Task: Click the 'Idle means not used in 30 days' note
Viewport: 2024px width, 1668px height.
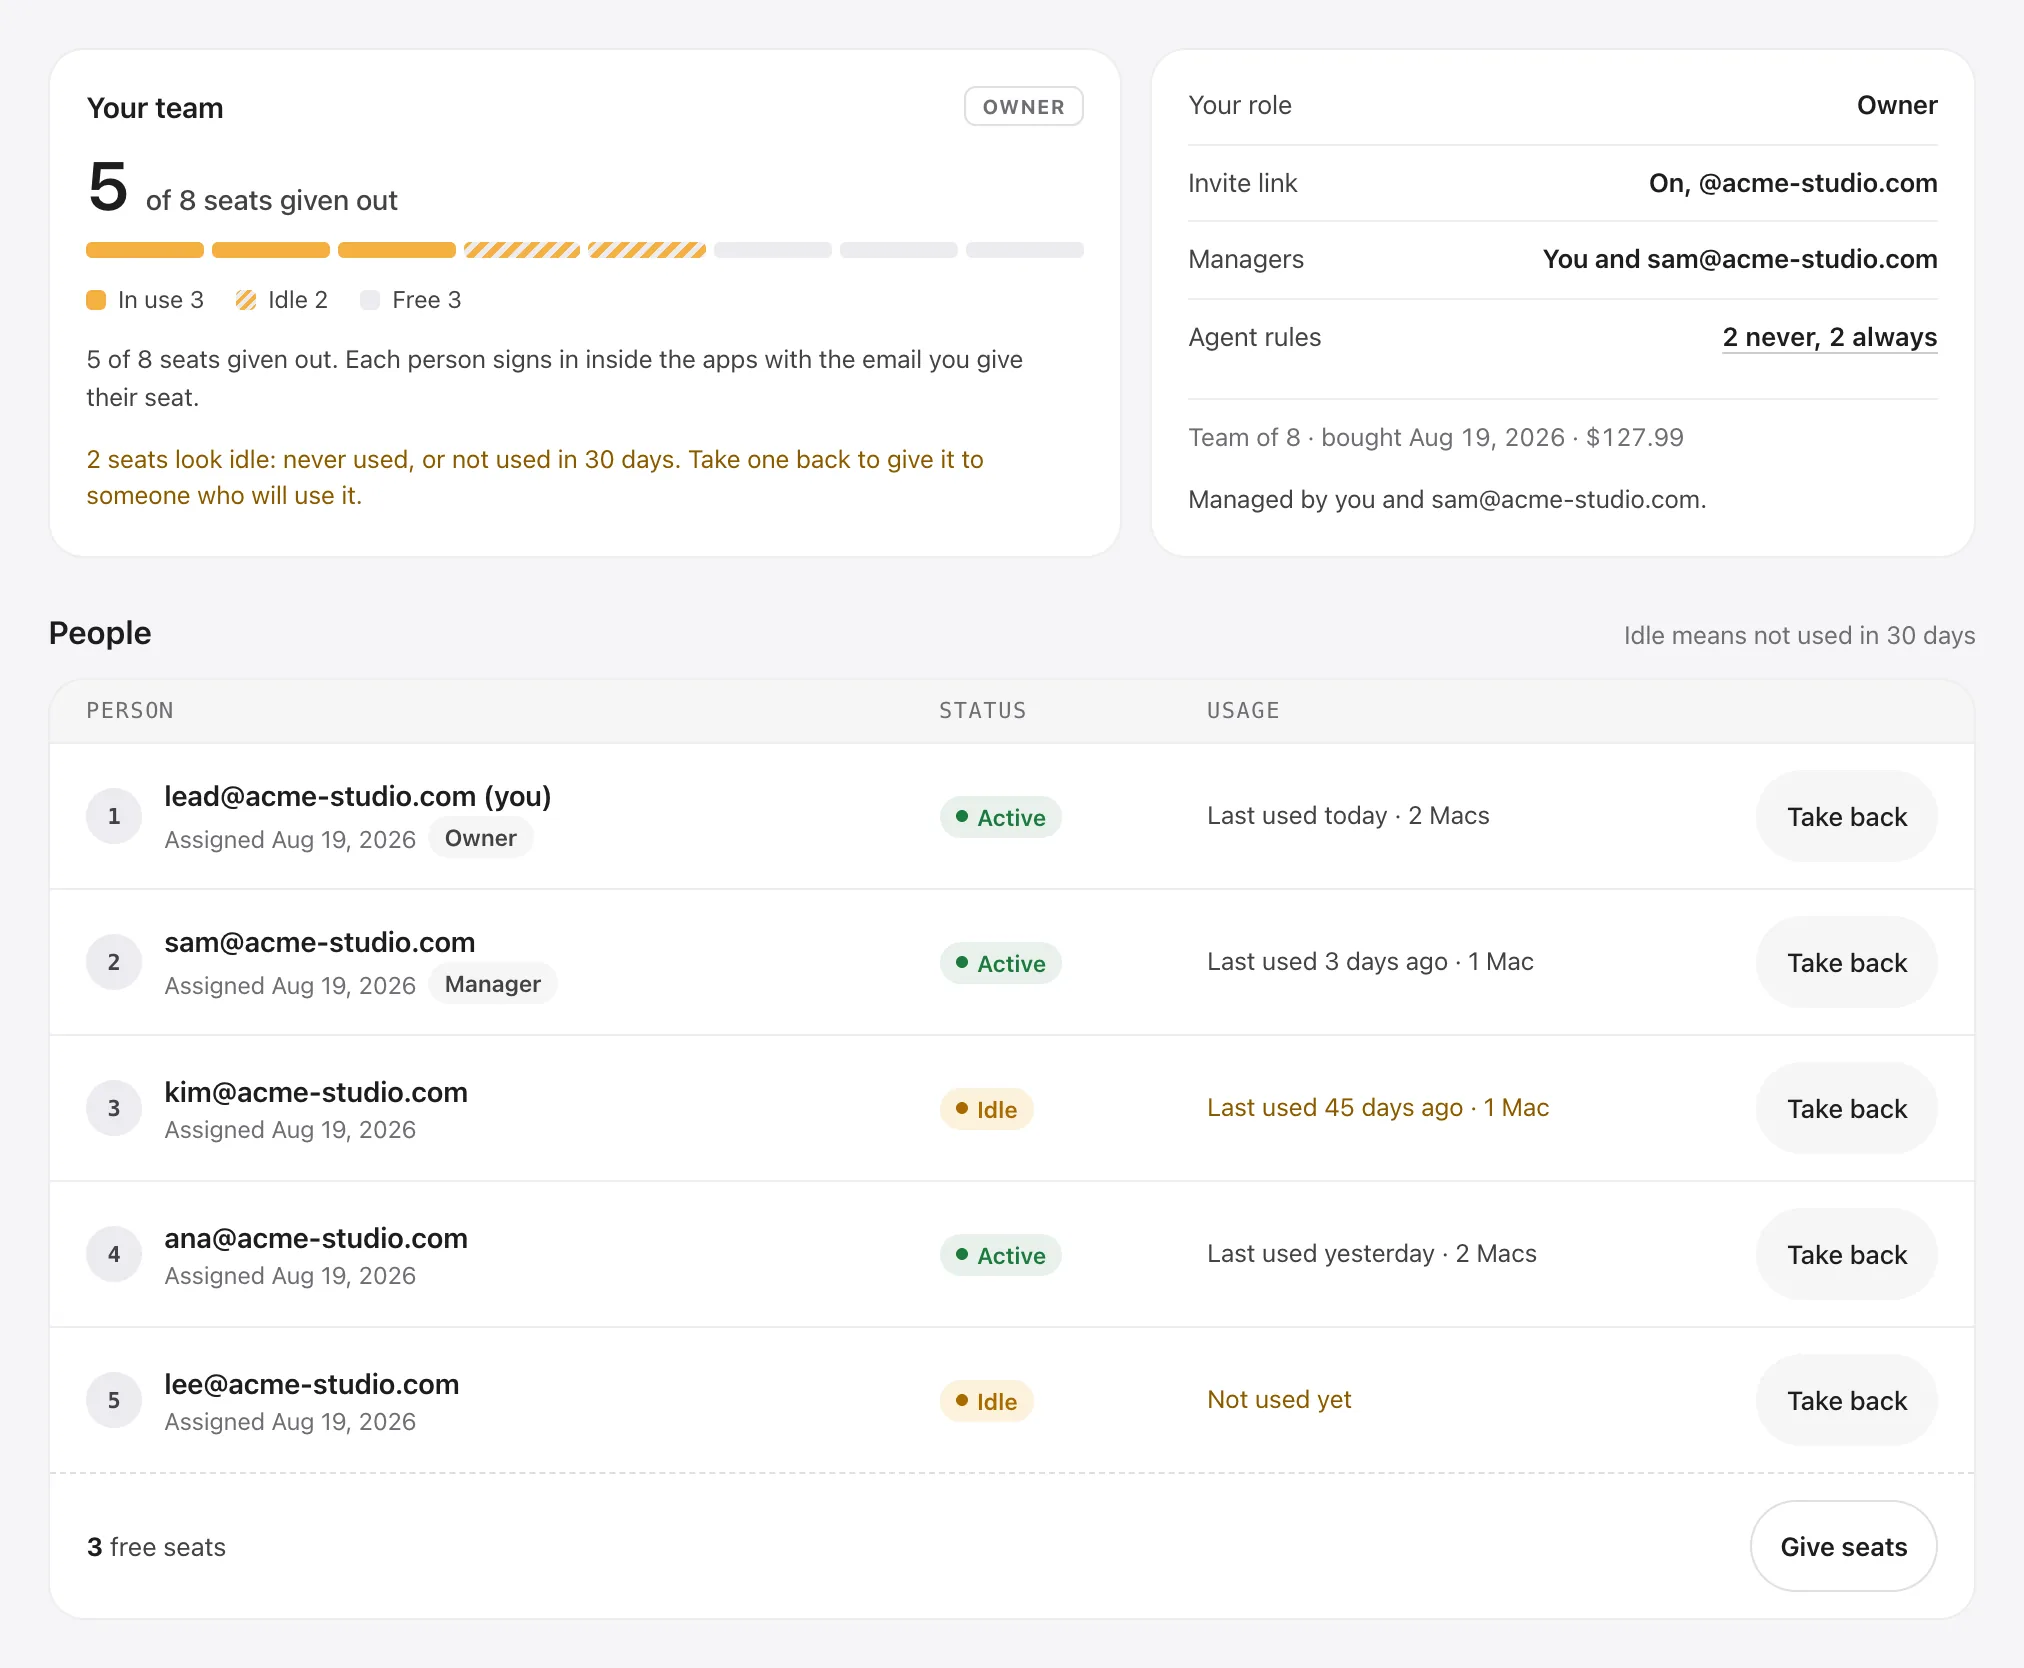Action: [x=1799, y=635]
